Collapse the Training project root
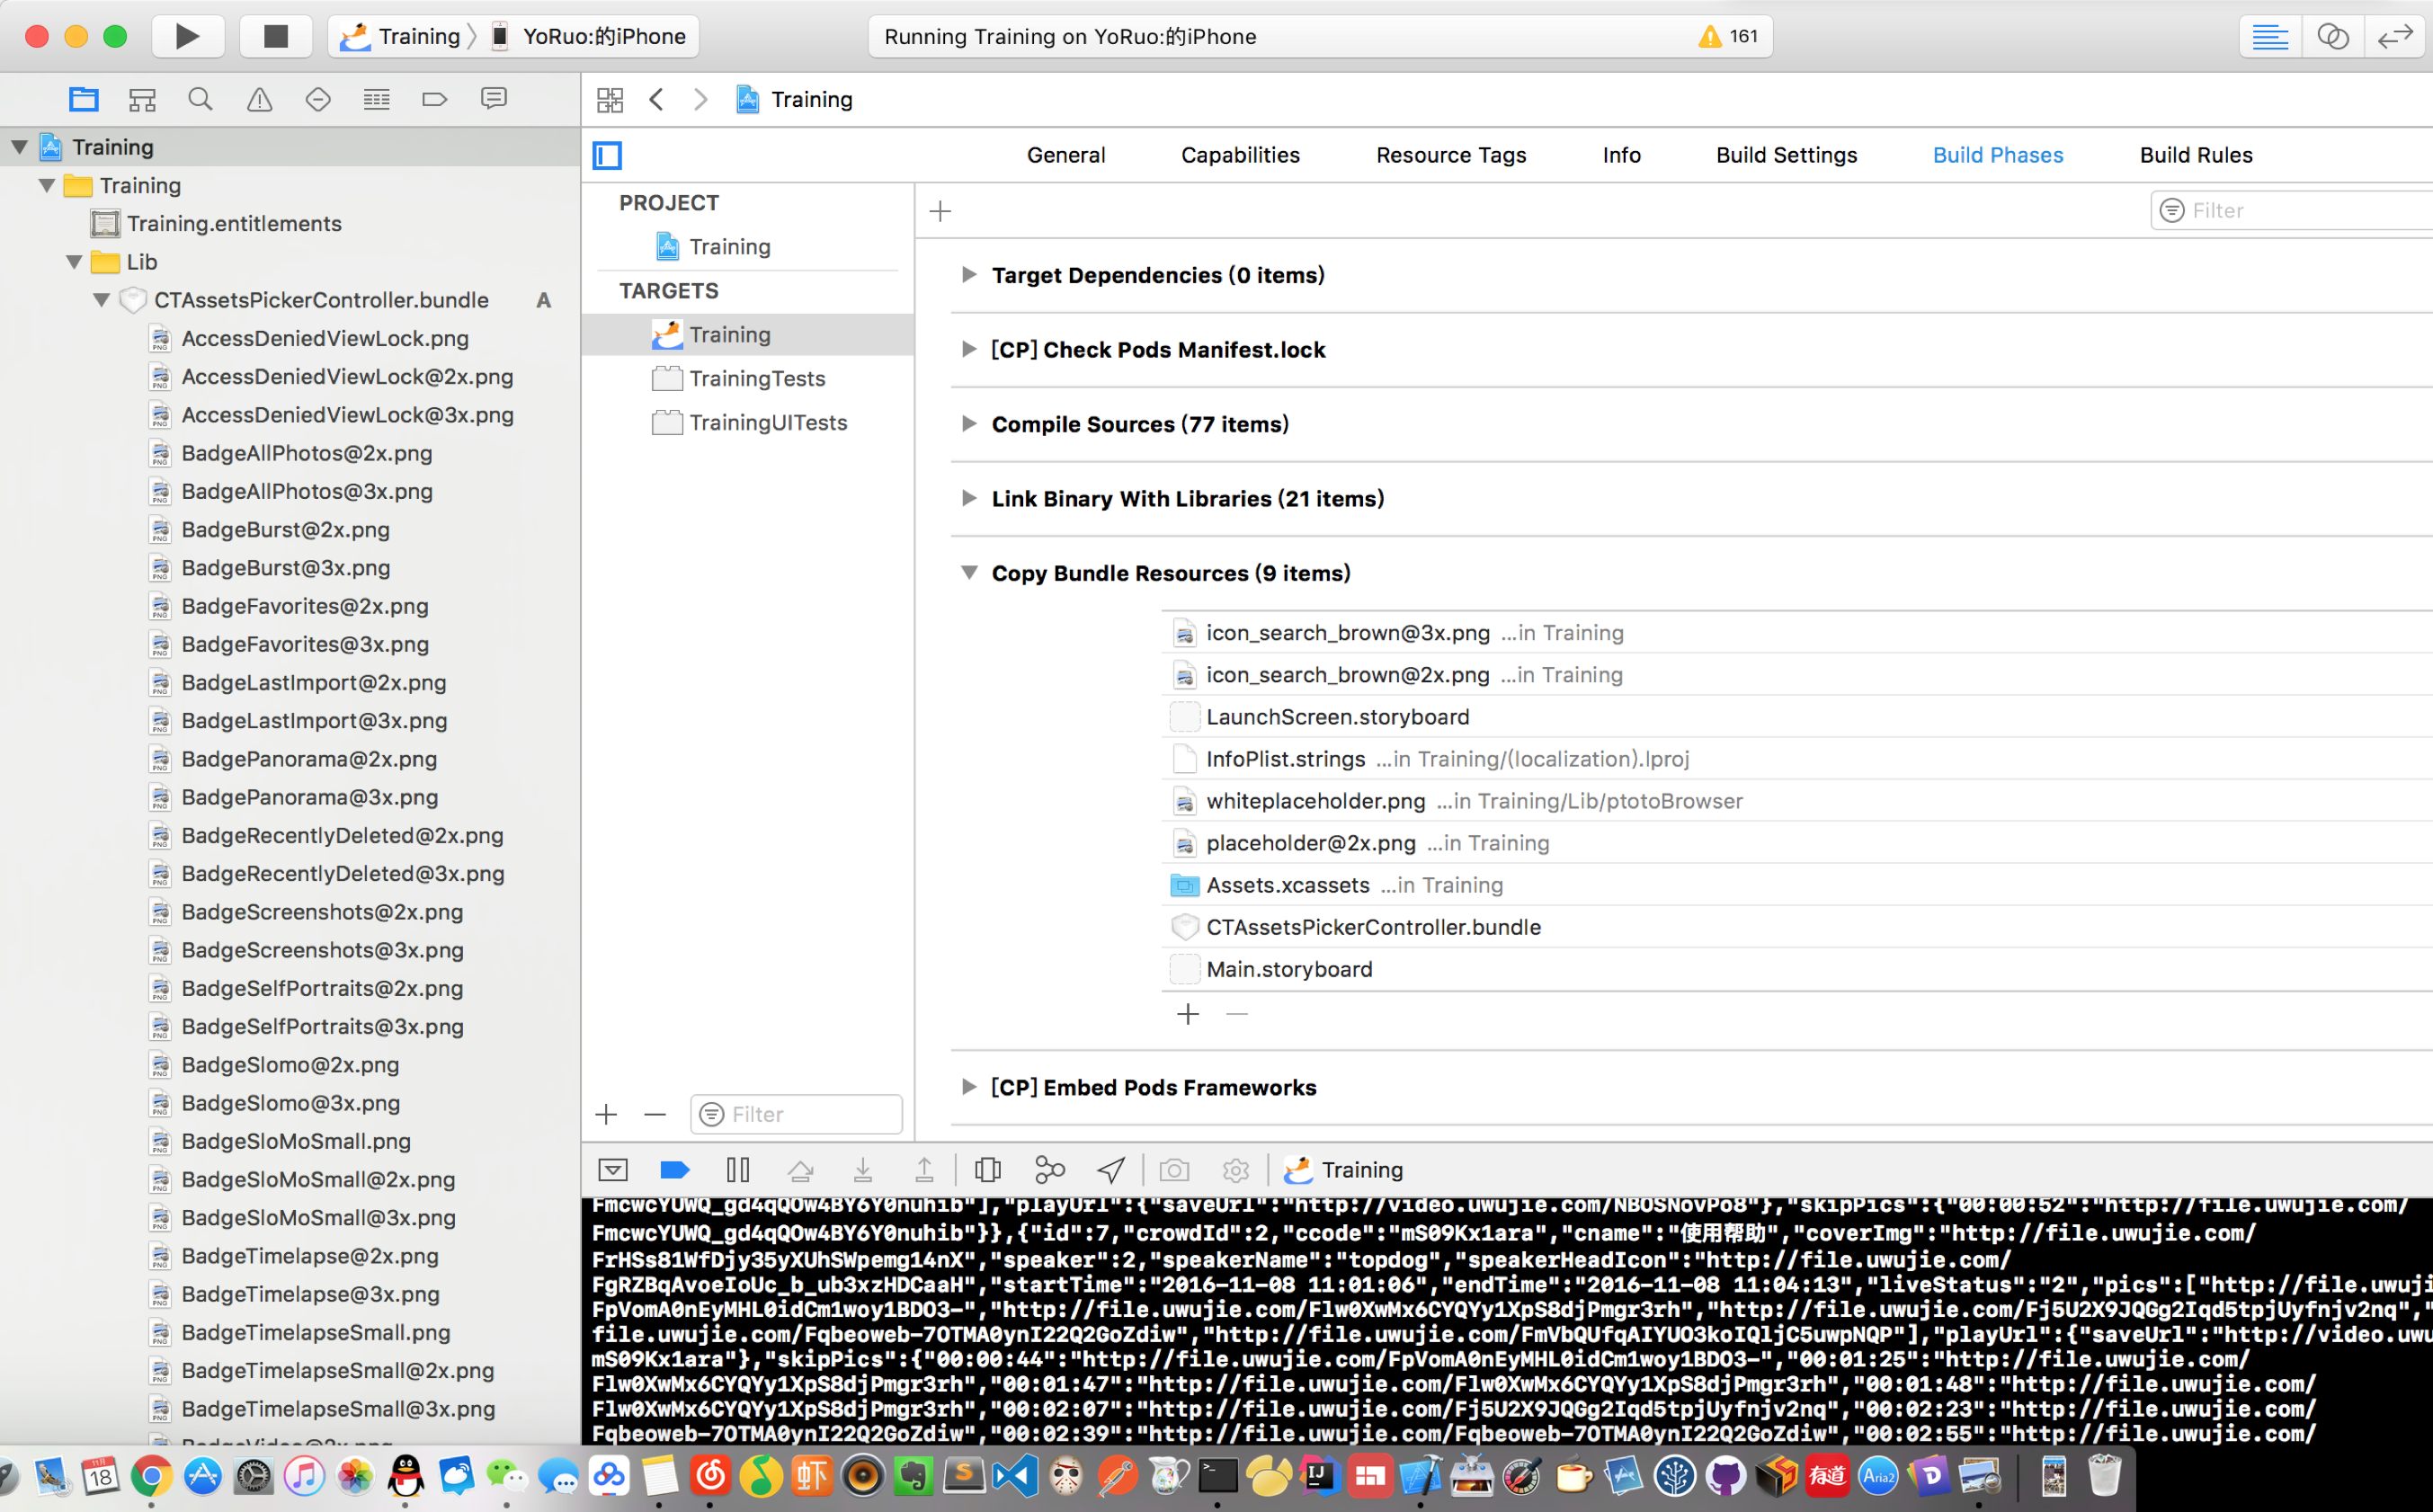Image resolution: width=2433 pixels, height=1512 pixels. point(19,147)
